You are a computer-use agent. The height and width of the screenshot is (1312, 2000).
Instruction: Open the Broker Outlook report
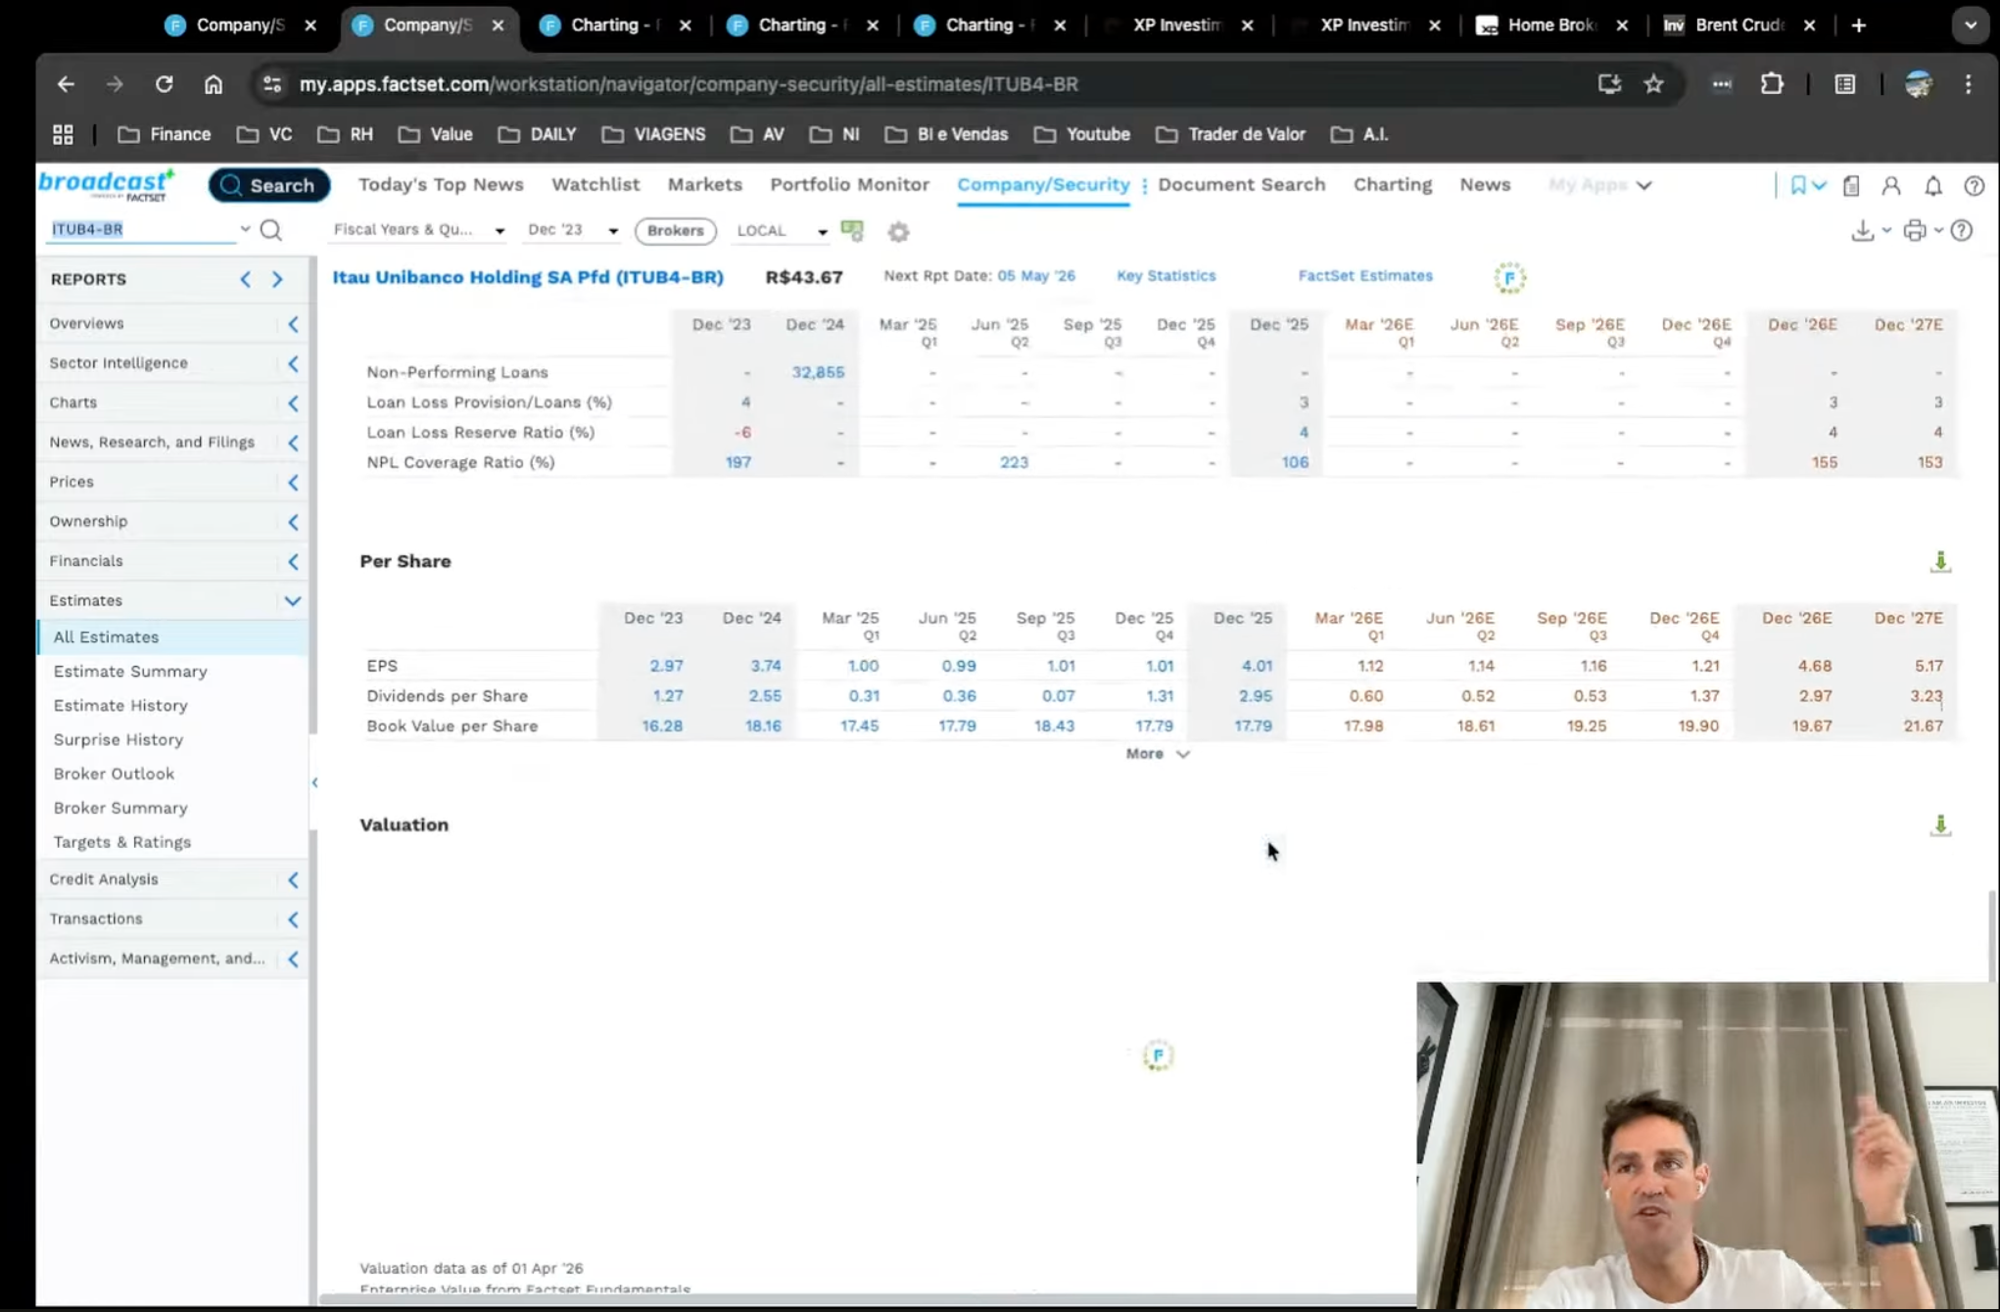pyautogui.click(x=114, y=774)
